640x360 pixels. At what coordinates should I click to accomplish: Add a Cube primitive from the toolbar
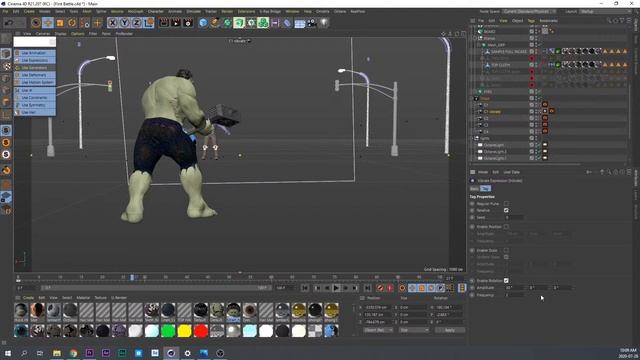click(x=203, y=23)
